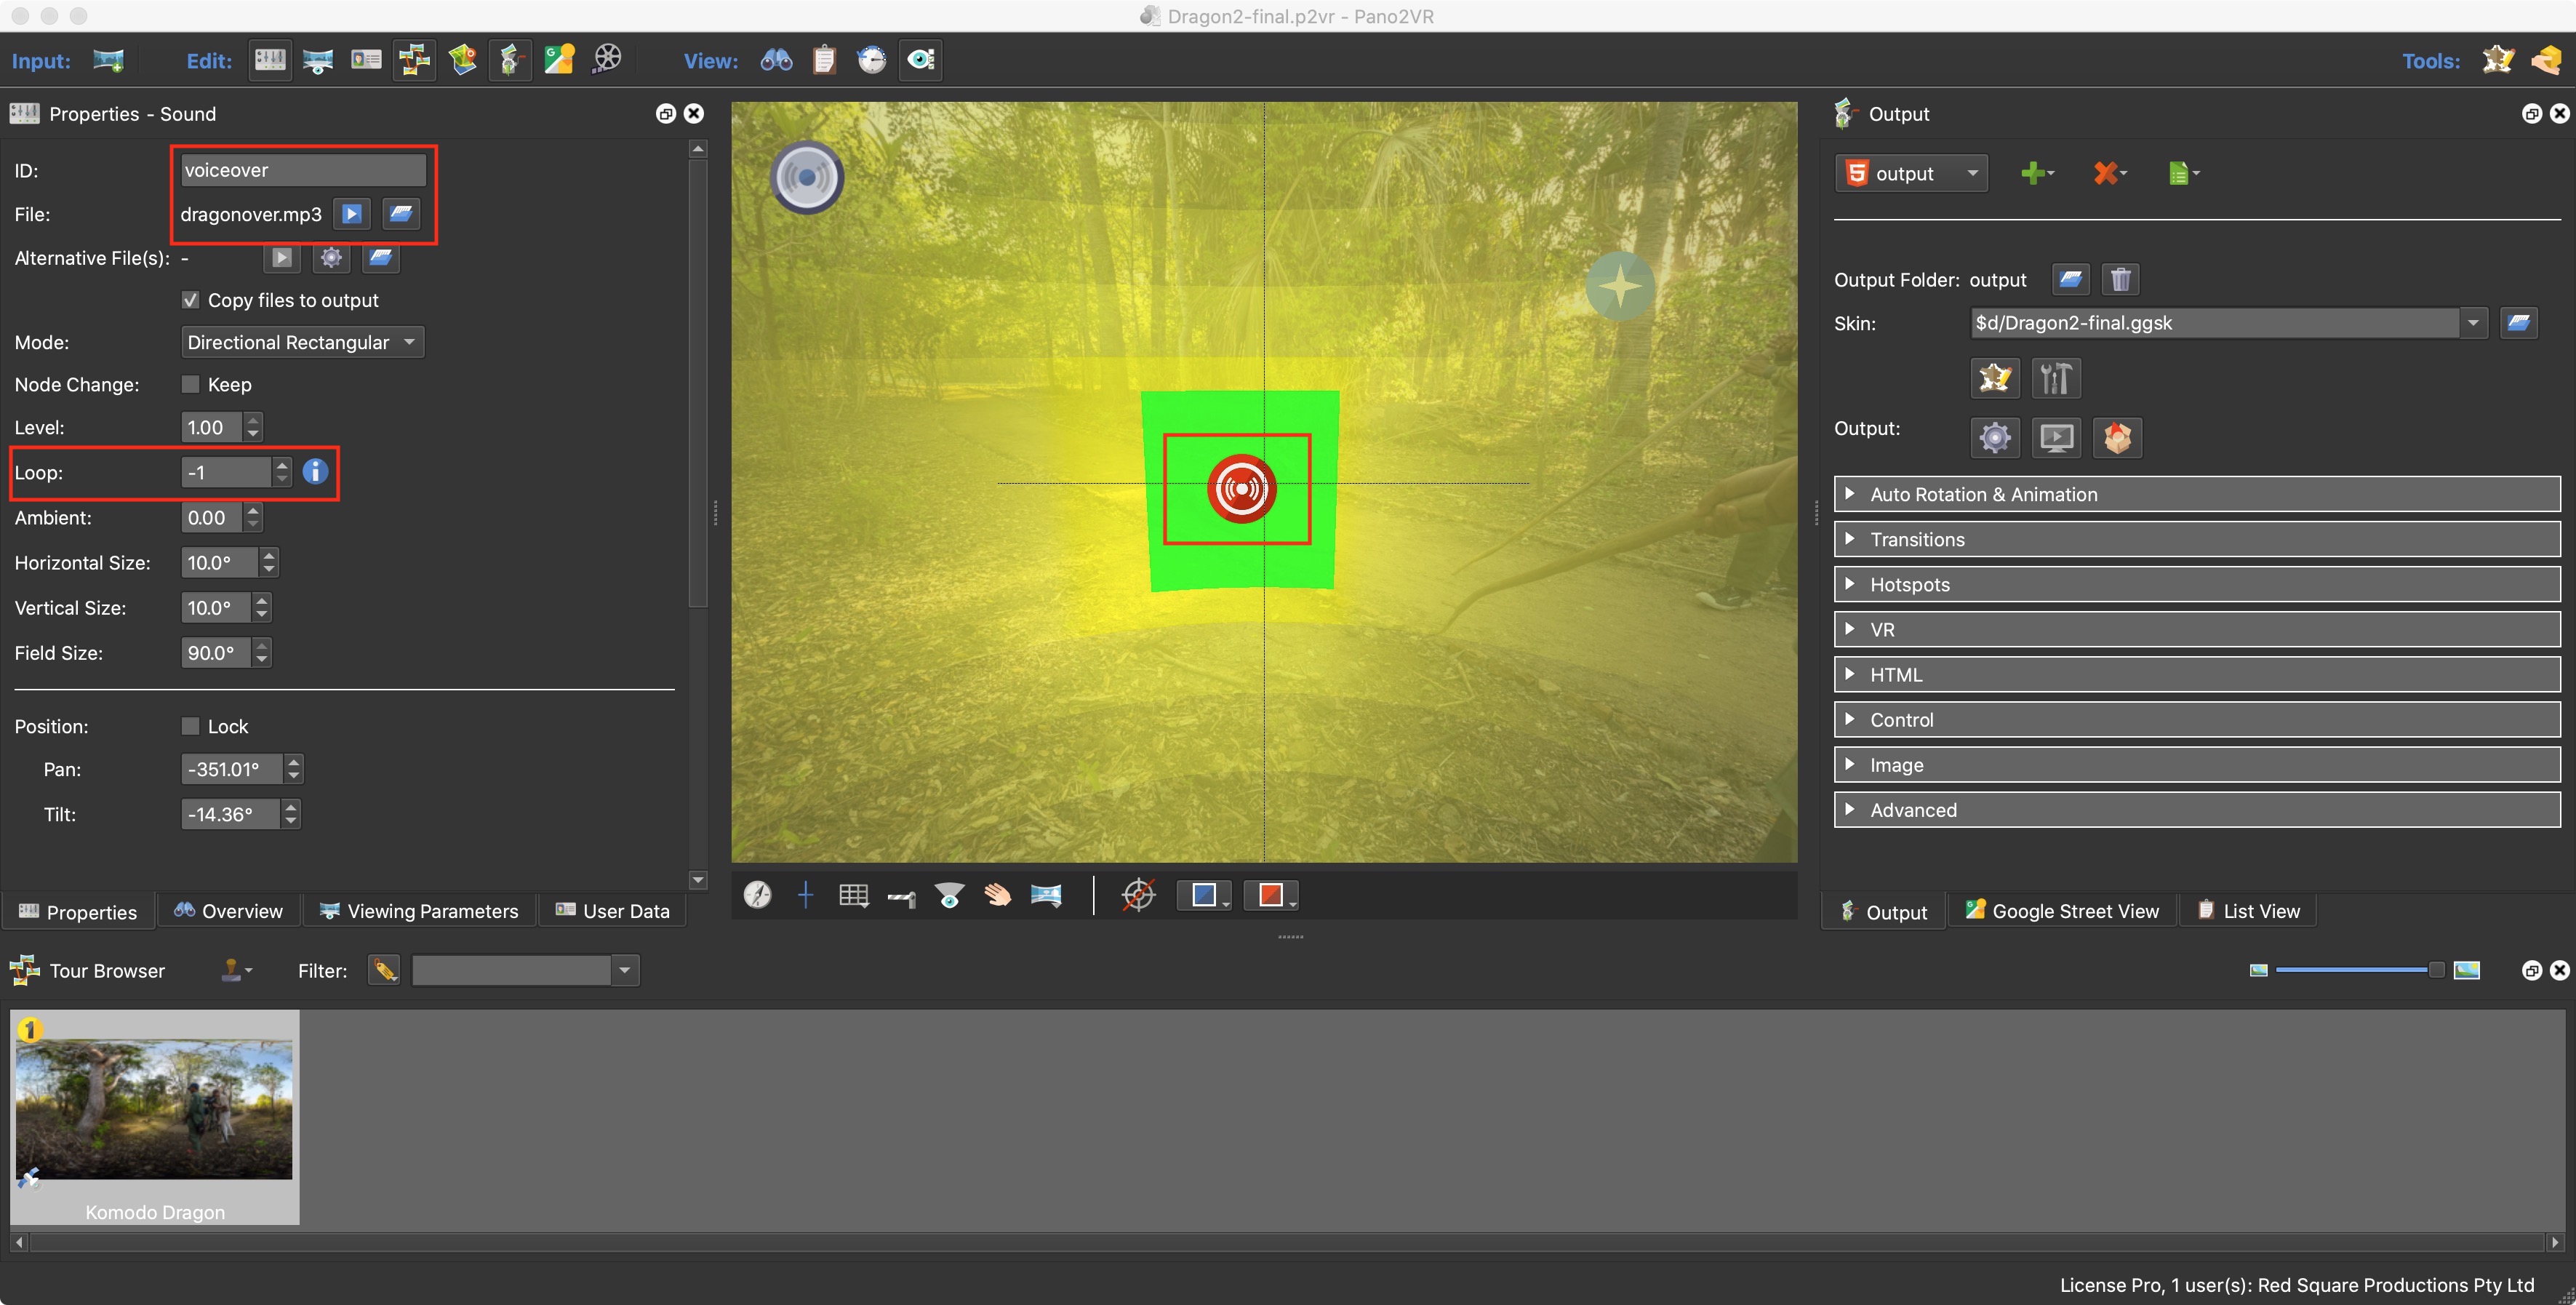Open Mode Directional Rectangular dropdown
Screen dimensions: 2576x1305
point(302,343)
